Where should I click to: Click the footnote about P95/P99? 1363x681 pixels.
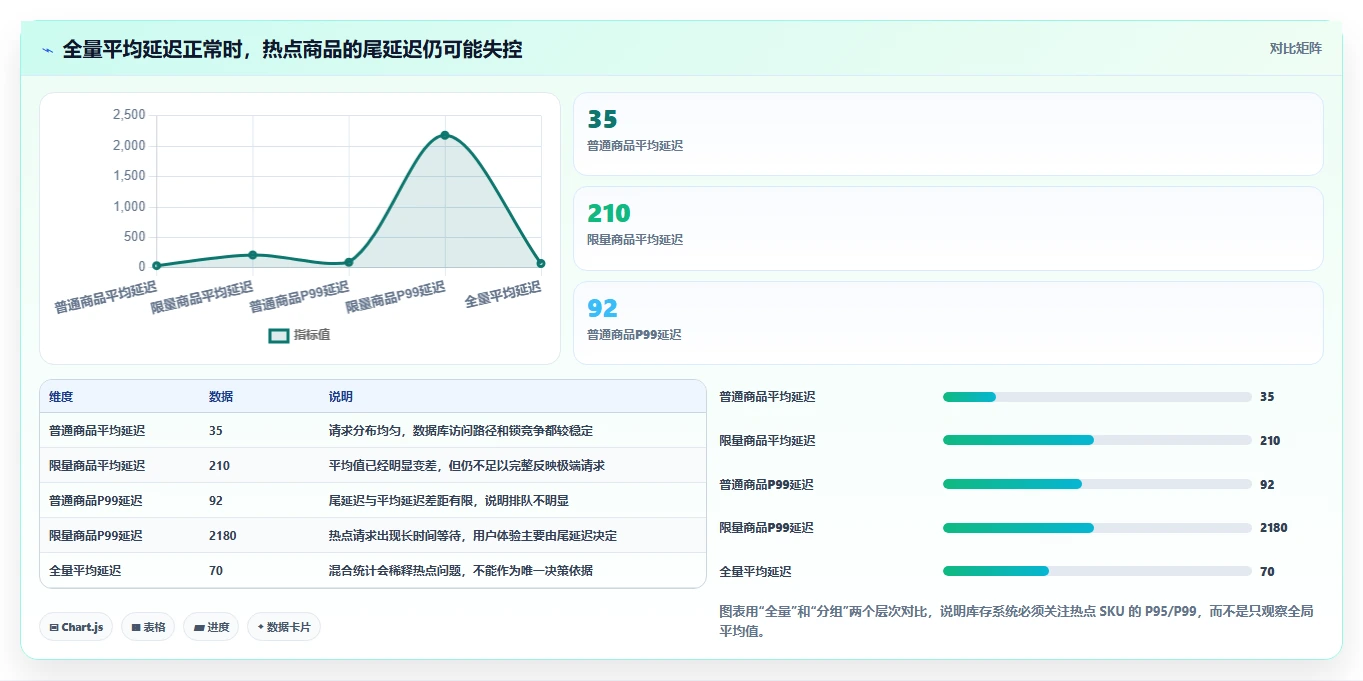click(1017, 621)
